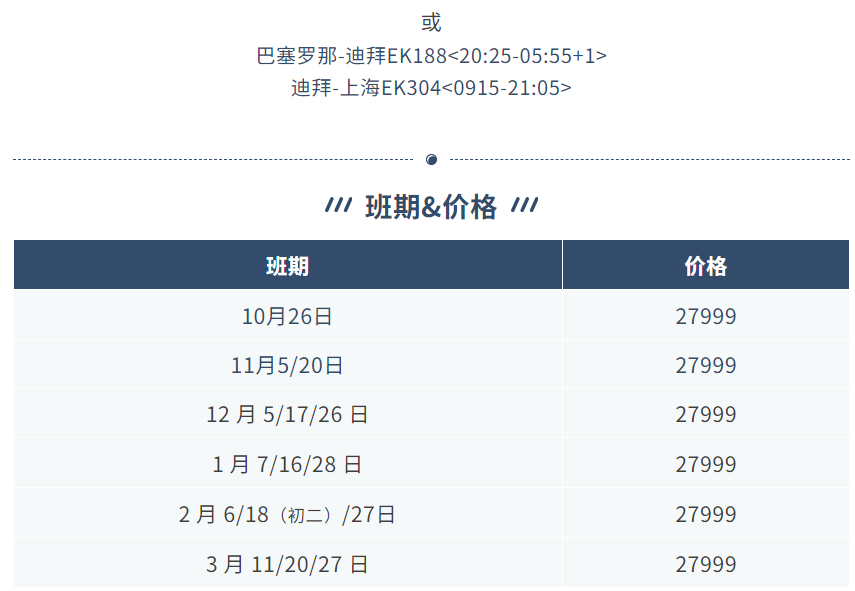Select the 班期&价格 section heading
The image size is (855, 591).
[x=431, y=207]
